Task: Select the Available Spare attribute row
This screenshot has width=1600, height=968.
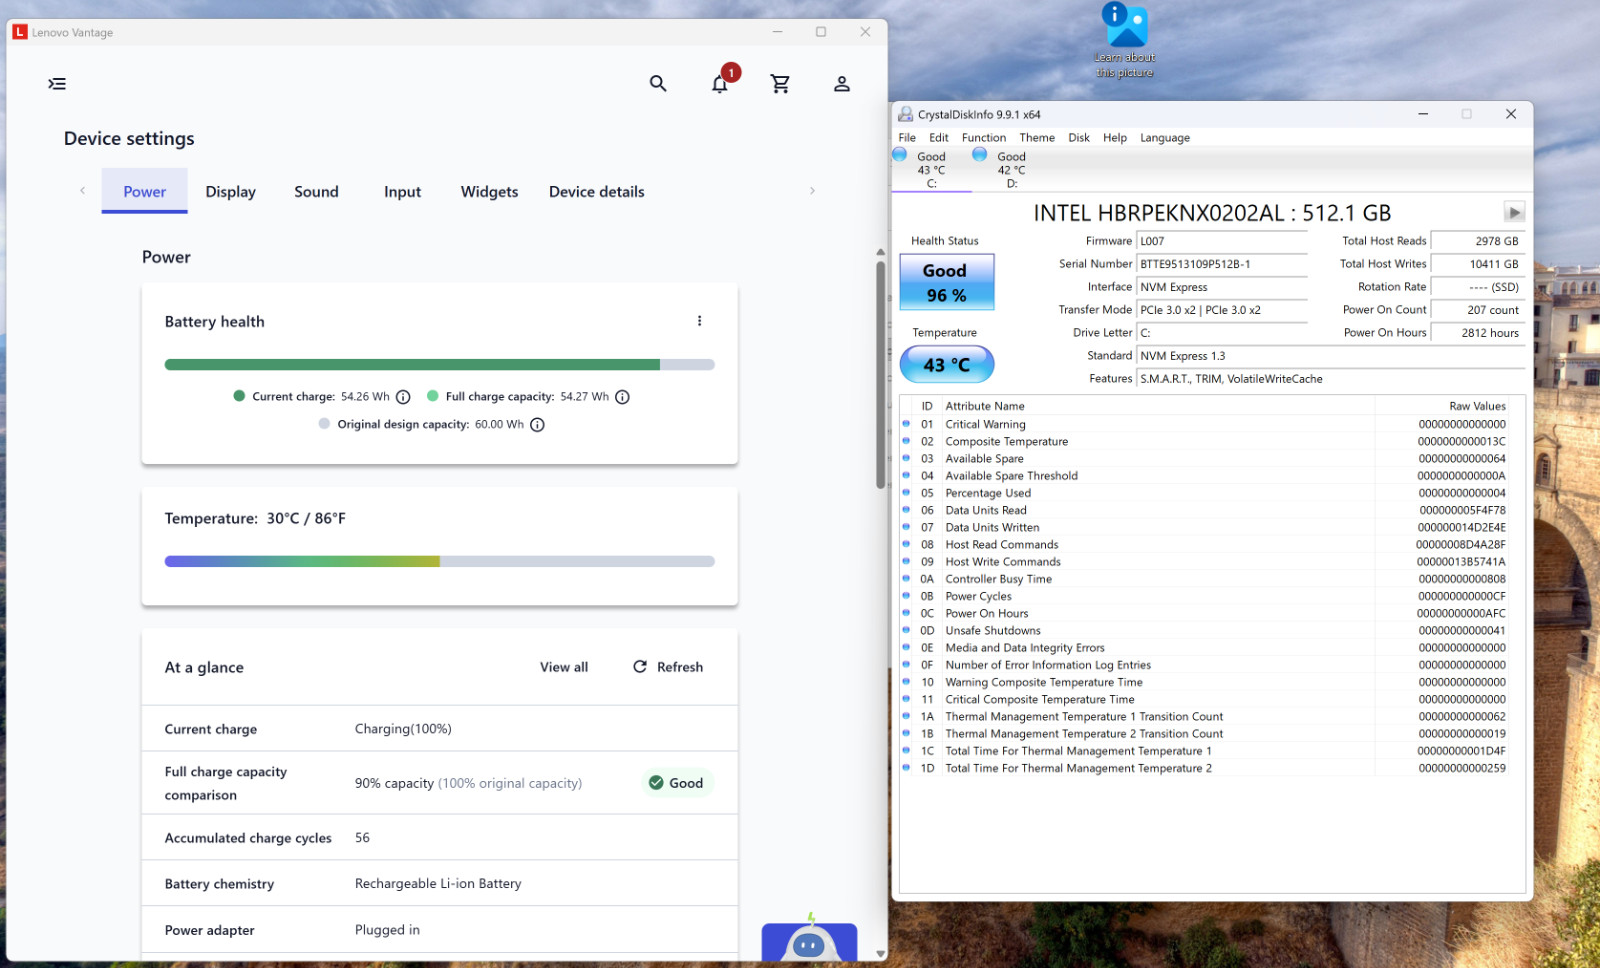Action: tap(1212, 459)
